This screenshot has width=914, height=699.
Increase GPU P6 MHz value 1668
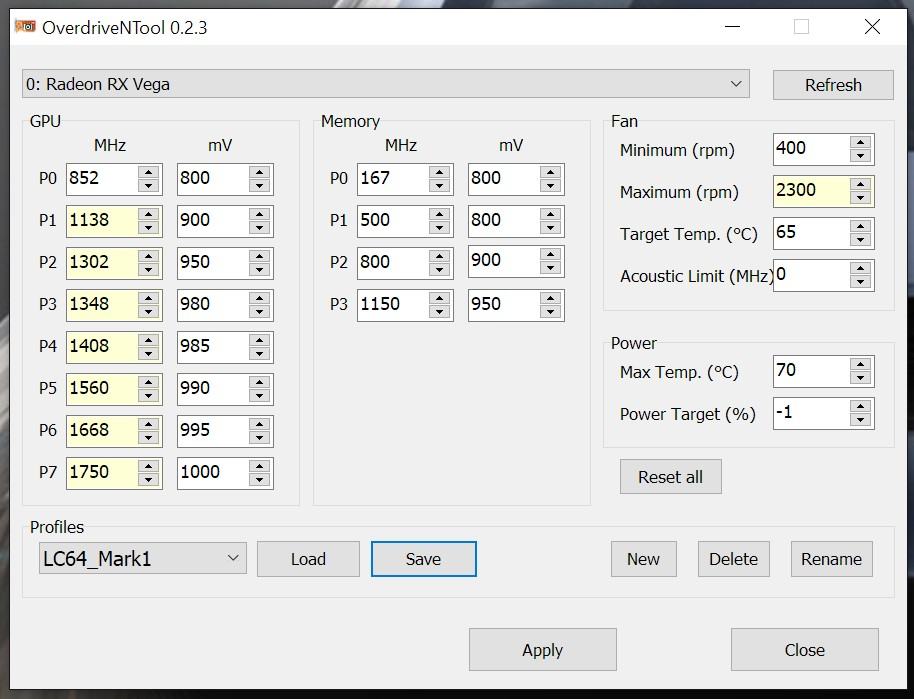click(x=149, y=424)
